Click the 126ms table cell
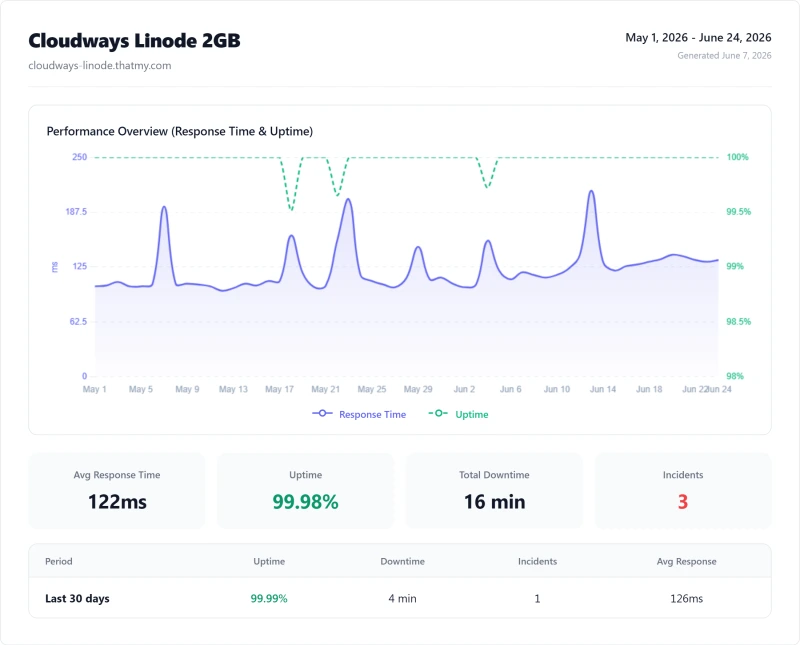The height and width of the screenshot is (645, 800). click(x=686, y=599)
